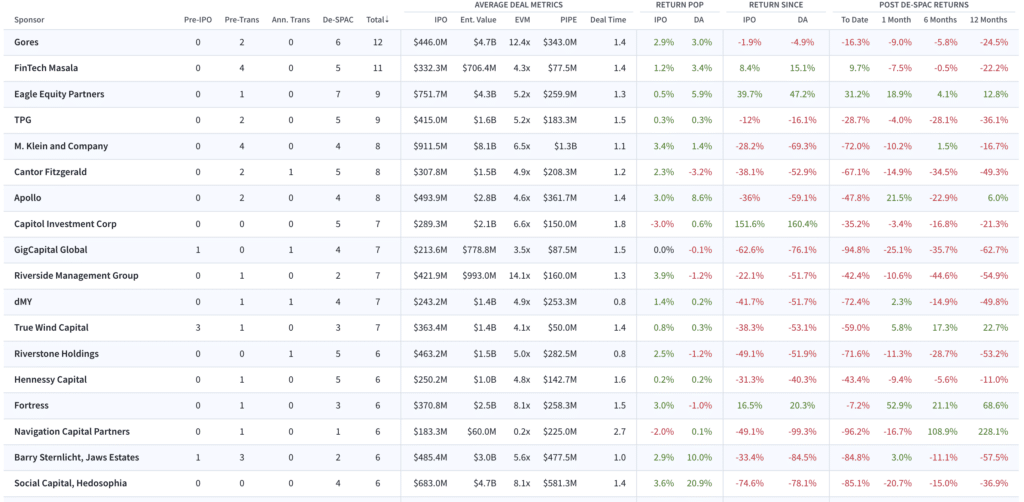Sort by PIPE column header
This screenshot has width=1024, height=502.
click(569, 20)
